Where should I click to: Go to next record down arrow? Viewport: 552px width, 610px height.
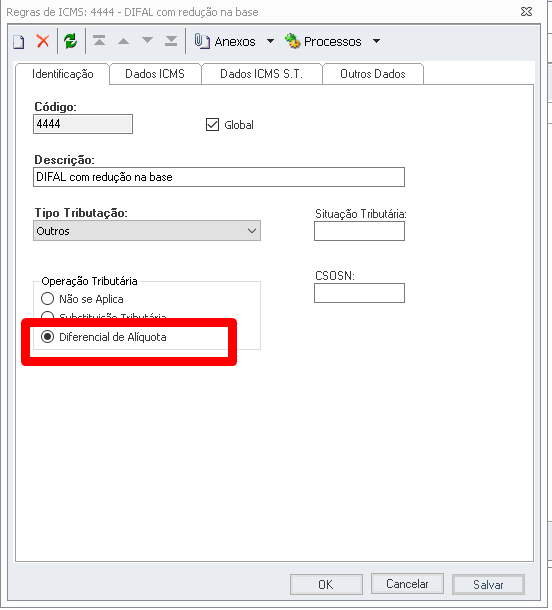click(x=147, y=40)
